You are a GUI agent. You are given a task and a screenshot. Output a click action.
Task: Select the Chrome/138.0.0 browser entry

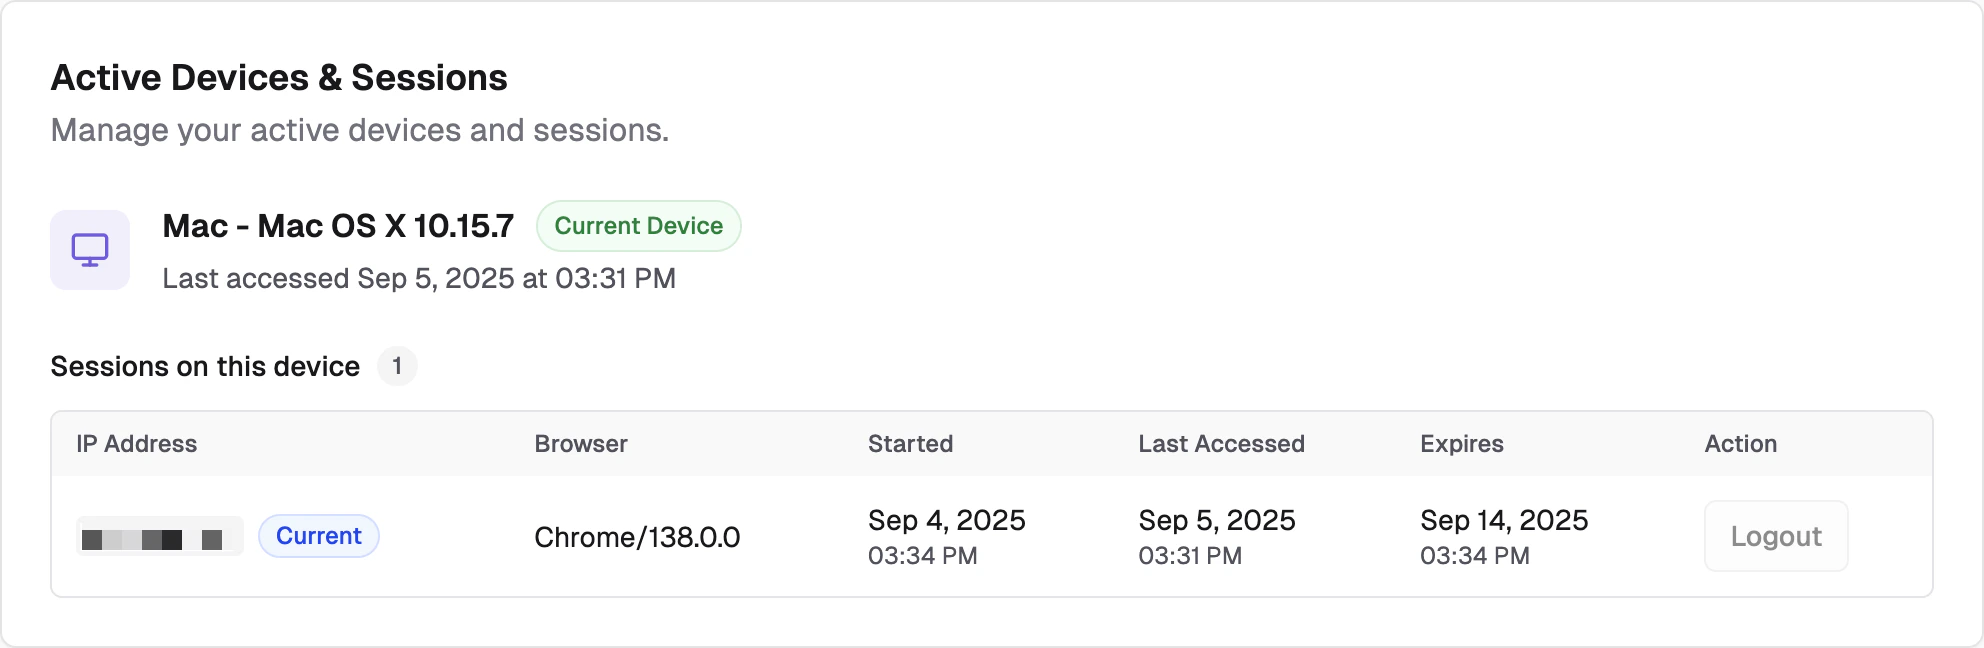click(x=637, y=537)
